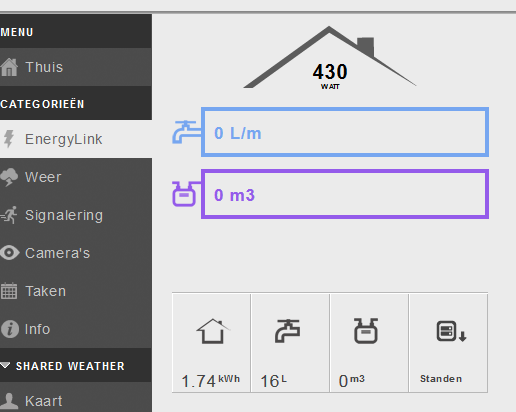
Task: Select the Kaart map pin icon
Action: tap(9, 401)
